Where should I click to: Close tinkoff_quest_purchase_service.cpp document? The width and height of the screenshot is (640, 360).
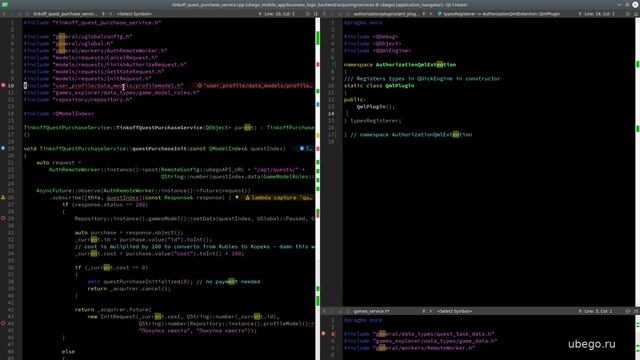(x=110, y=14)
